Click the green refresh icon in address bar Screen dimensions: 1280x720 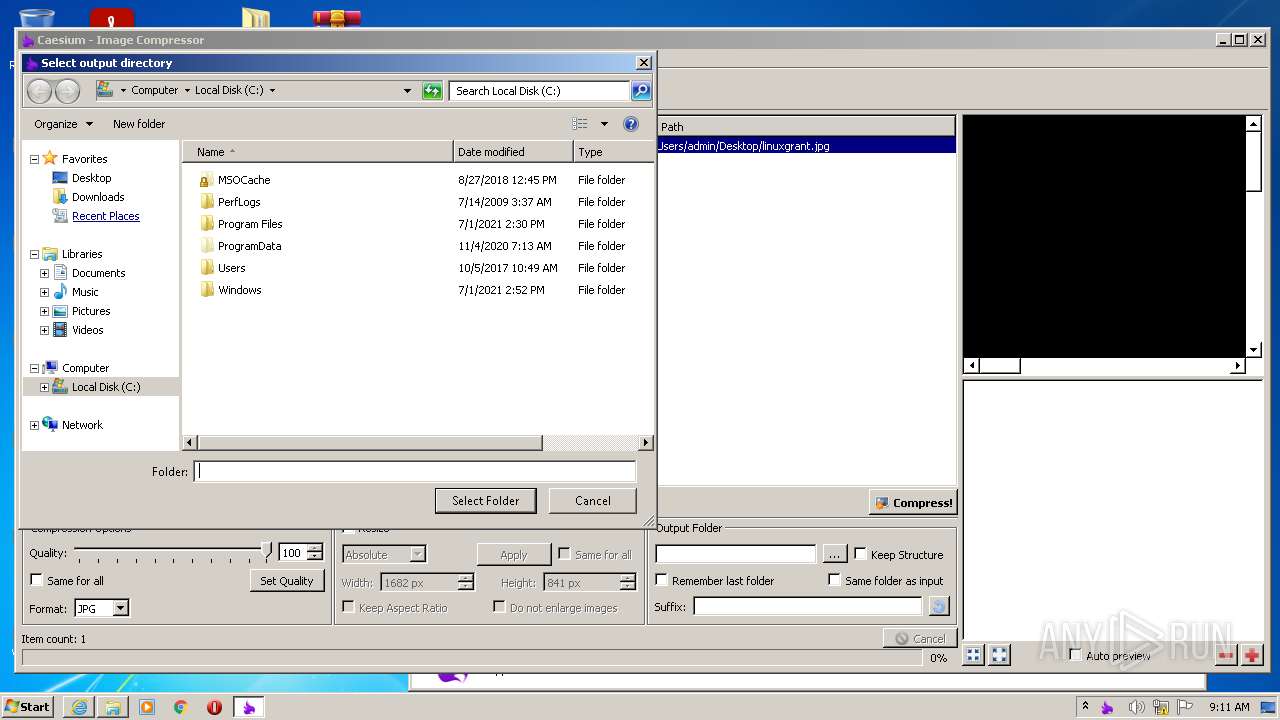tap(432, 90)
